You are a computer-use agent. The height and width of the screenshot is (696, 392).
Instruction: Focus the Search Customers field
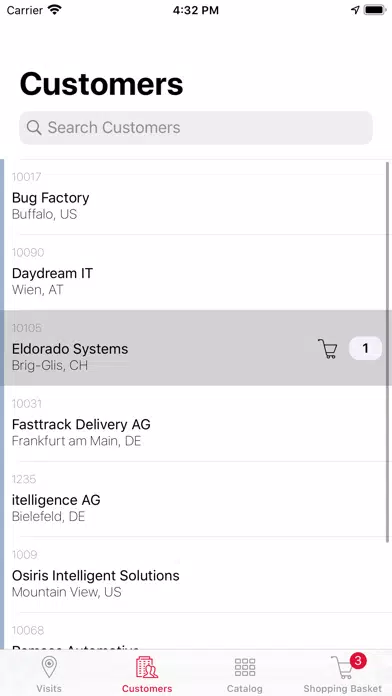(x=196, y=128)
